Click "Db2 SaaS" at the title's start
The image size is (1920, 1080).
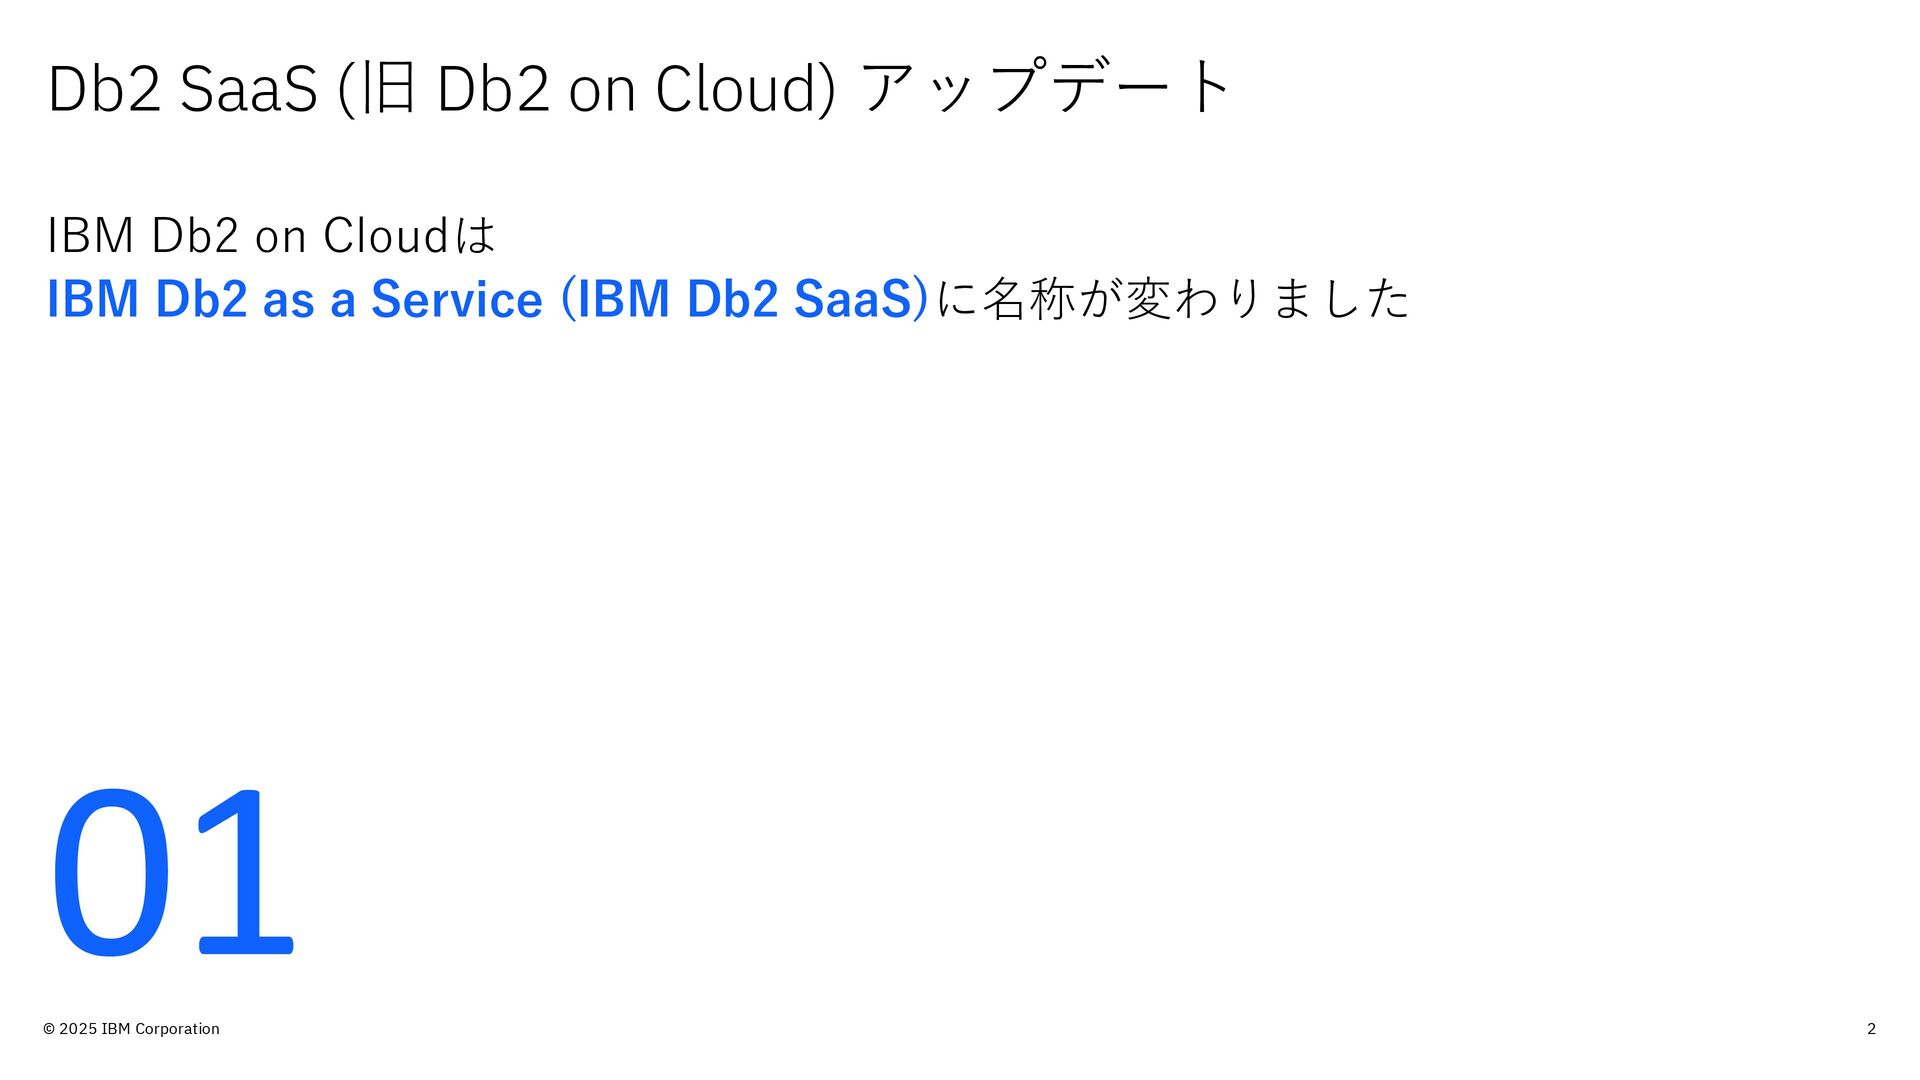[182, 88]
